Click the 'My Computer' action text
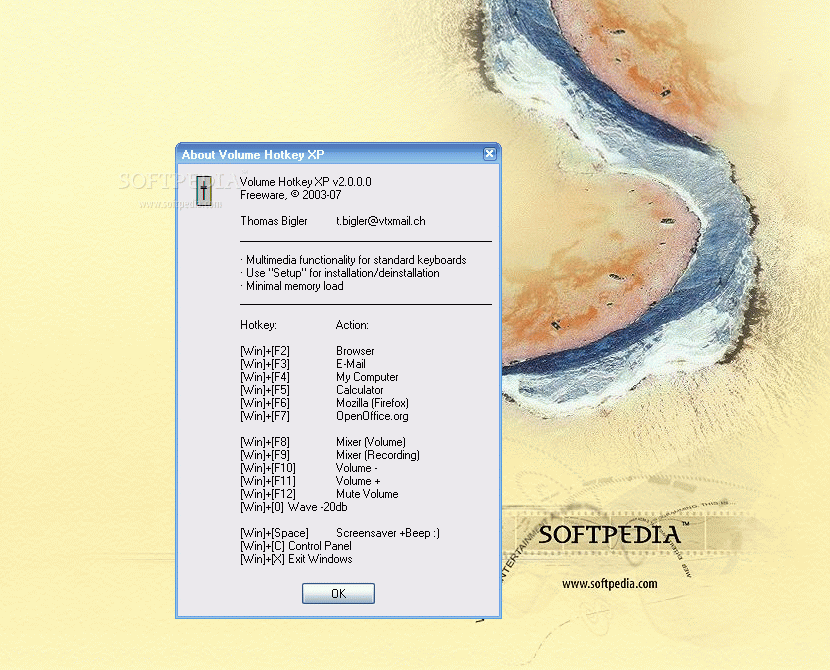This screenshot has width=830, height=670. click(367, 377)
